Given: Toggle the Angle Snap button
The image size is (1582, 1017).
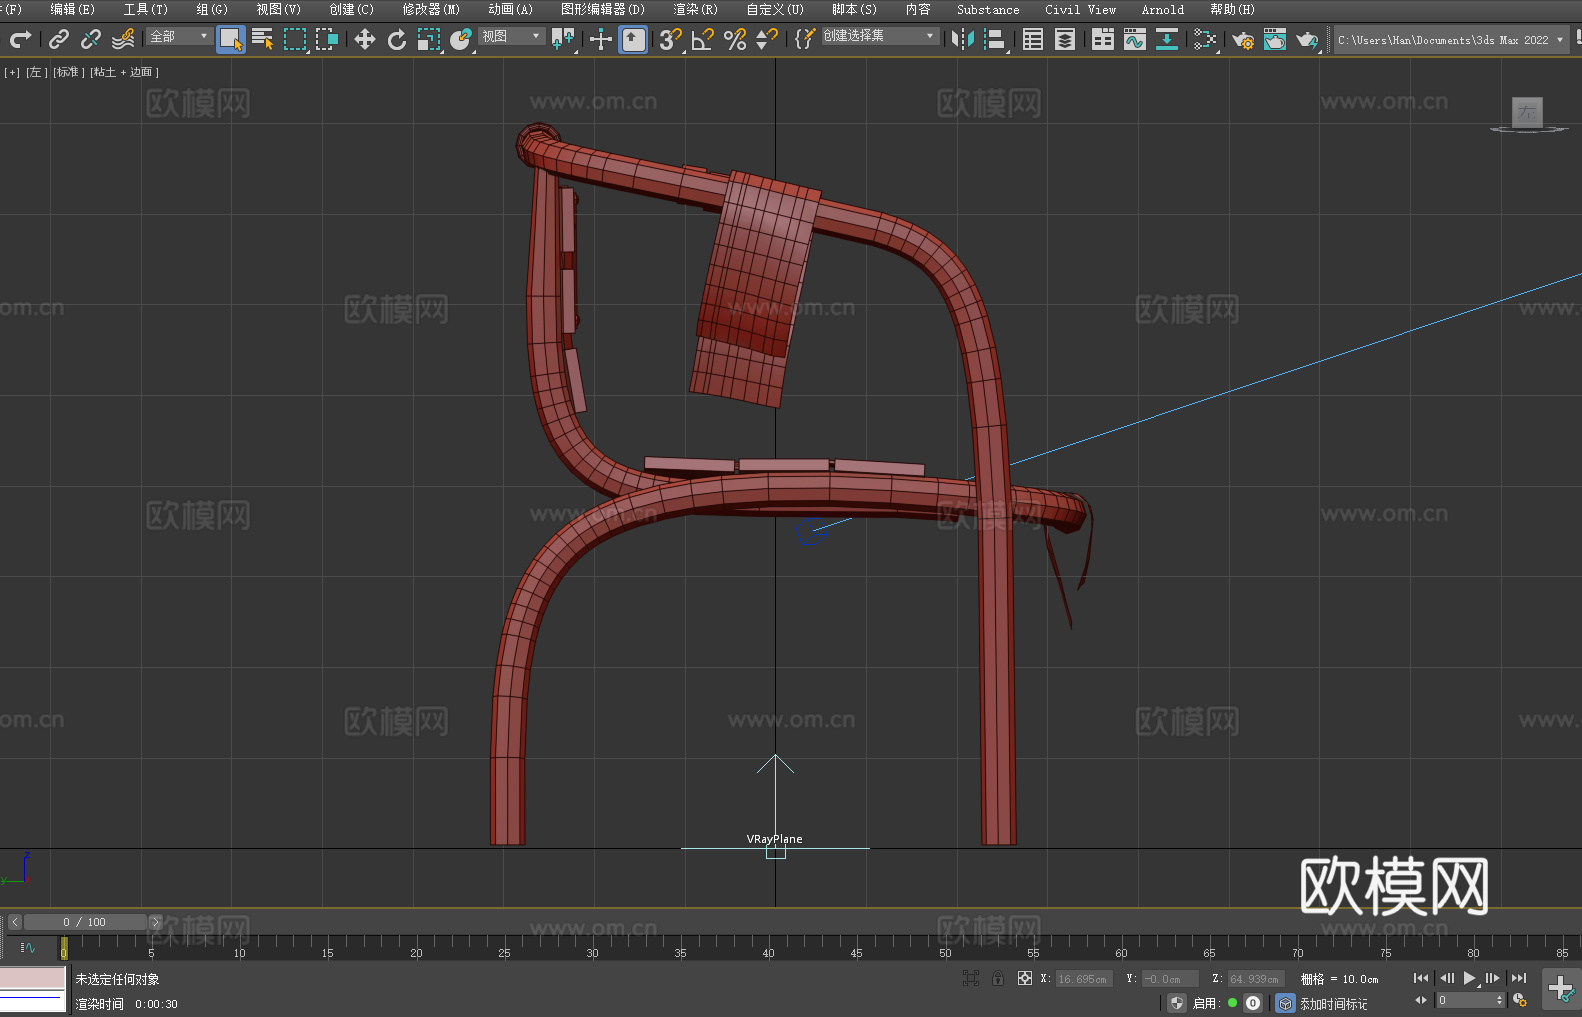Looking at the screenshot, I should click(x=702, y=39).
